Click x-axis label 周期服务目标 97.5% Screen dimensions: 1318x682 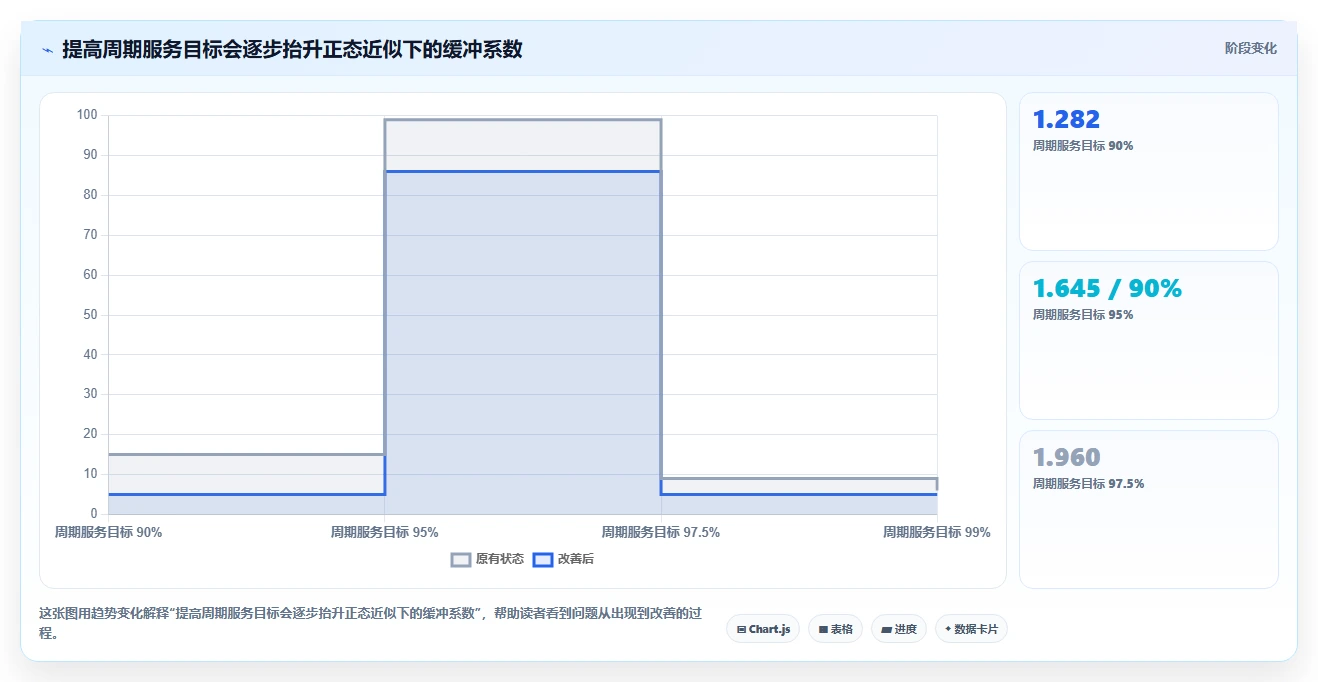click(x=660, y=533)
